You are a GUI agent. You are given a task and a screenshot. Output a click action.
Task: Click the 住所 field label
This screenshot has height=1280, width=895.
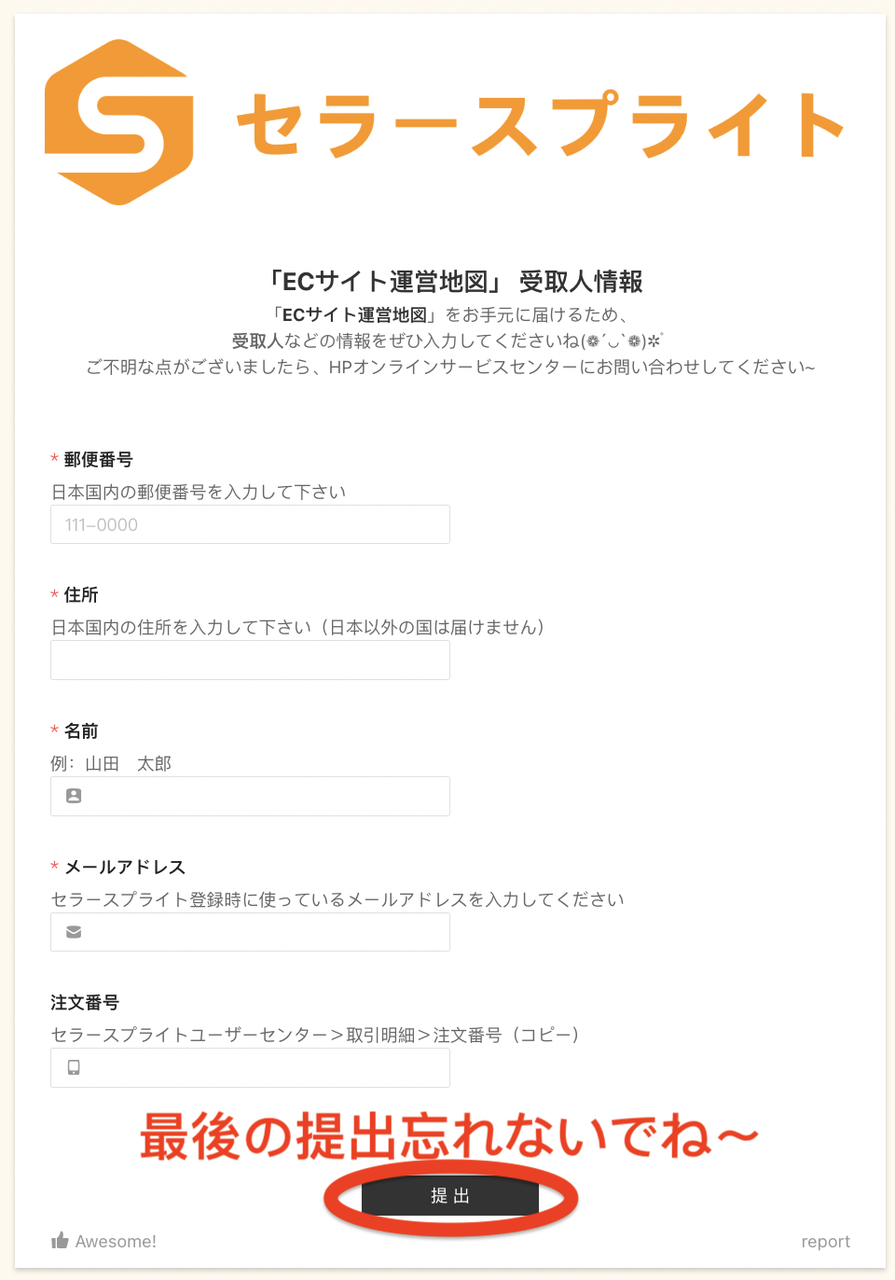click(81, 595)
